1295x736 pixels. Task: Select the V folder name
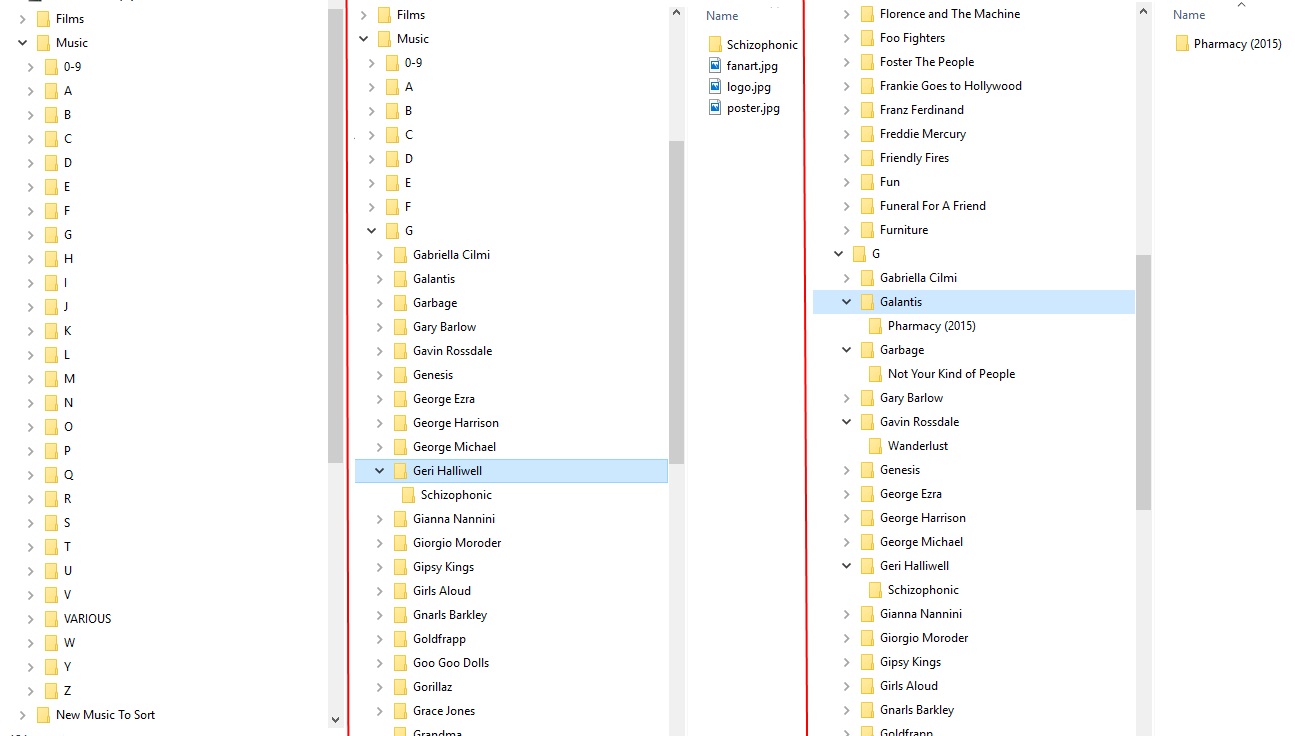tap(67, 595)
